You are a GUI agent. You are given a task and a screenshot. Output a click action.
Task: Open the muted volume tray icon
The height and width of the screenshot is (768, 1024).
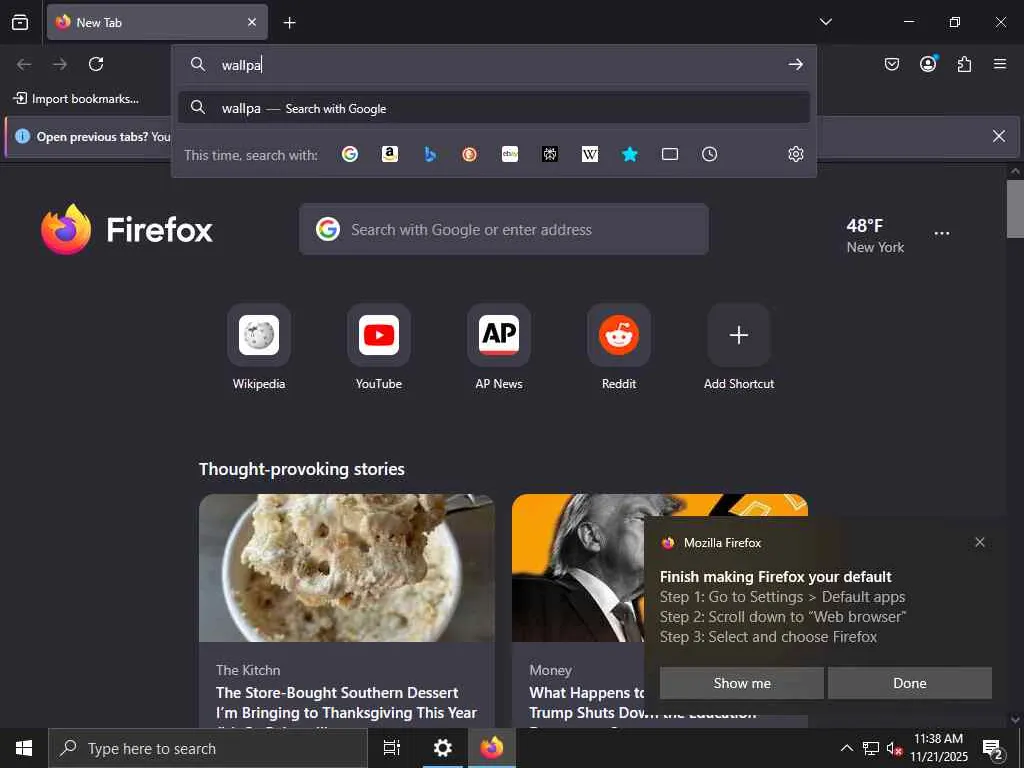(894, 748)
